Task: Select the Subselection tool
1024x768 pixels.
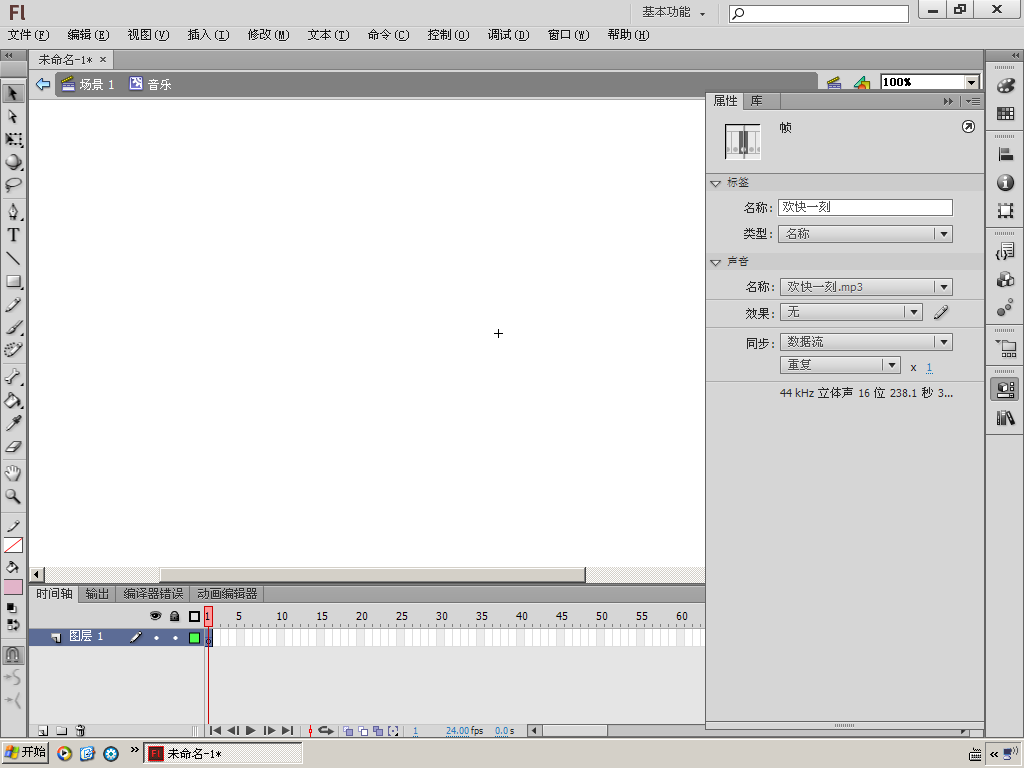Action: click(13, 116)
